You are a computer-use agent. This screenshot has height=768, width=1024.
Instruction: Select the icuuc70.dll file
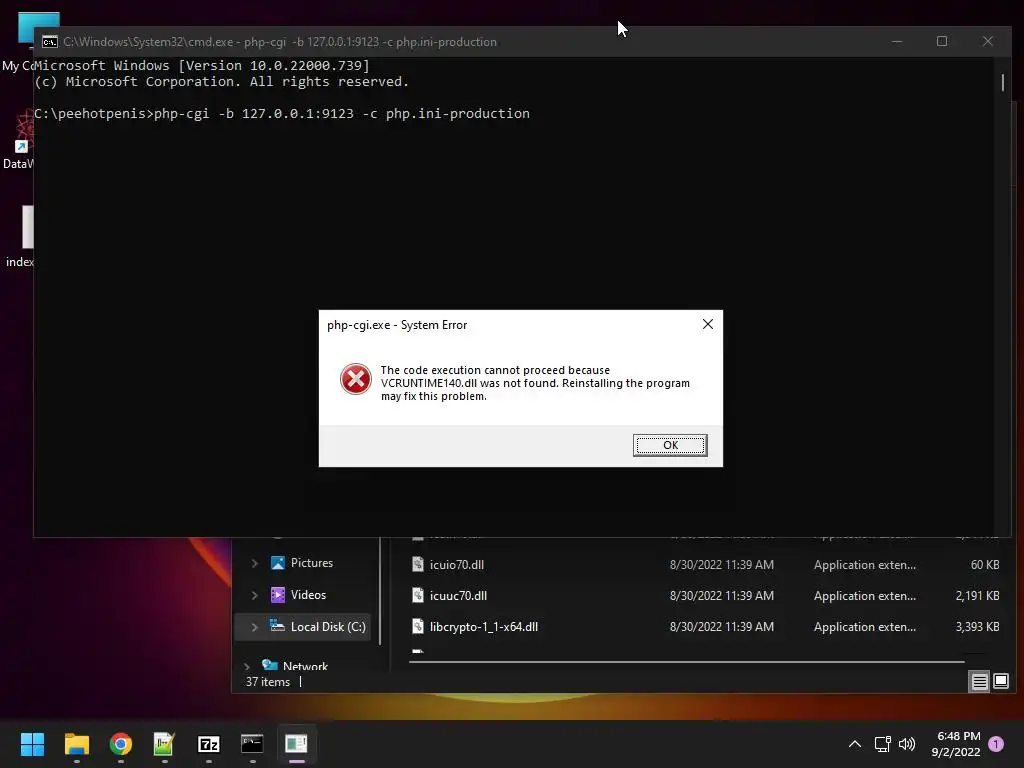point(458,596)
